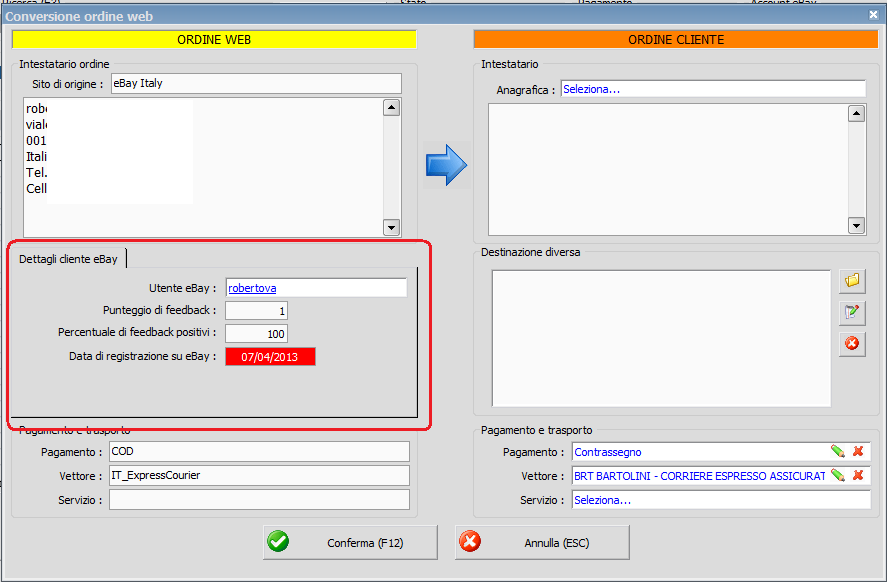Click the Data di registrazione su eBay label
Image resolution: width=887 pixels, height=582 pixels.
pos(143,356)
